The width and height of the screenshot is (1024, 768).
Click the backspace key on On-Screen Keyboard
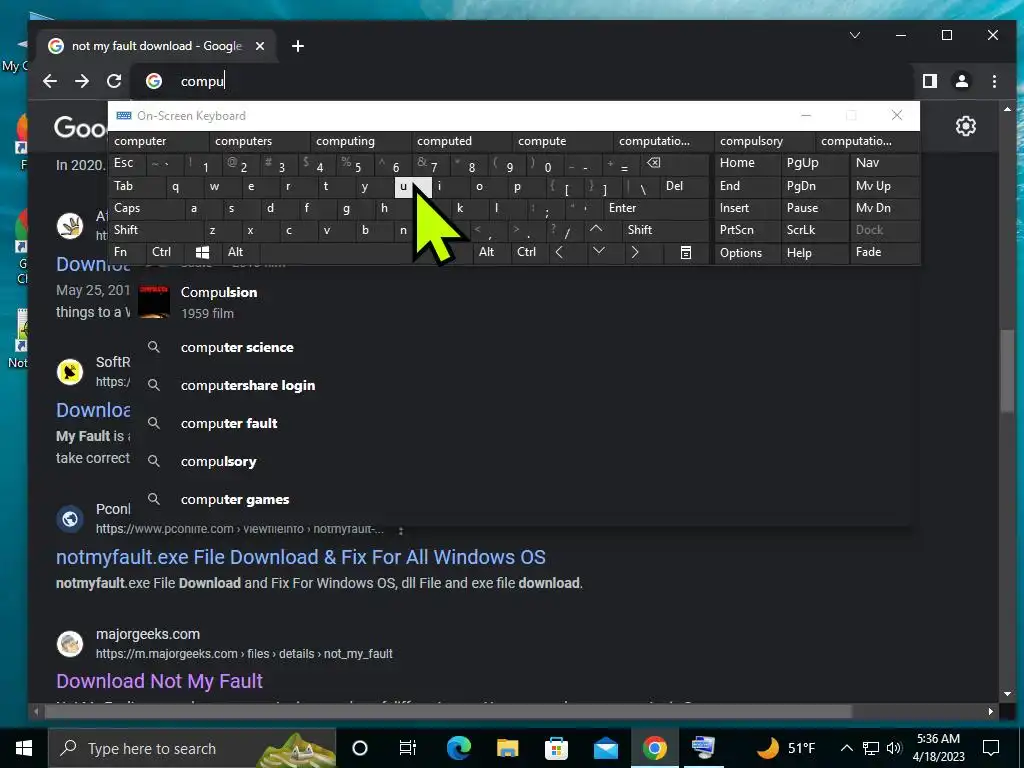(653, 163)
